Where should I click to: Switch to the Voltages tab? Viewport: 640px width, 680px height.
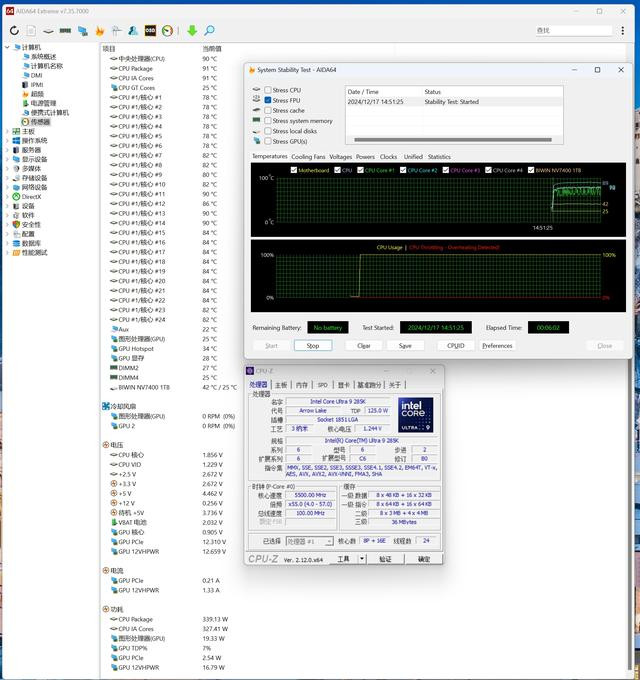[340, 157]
